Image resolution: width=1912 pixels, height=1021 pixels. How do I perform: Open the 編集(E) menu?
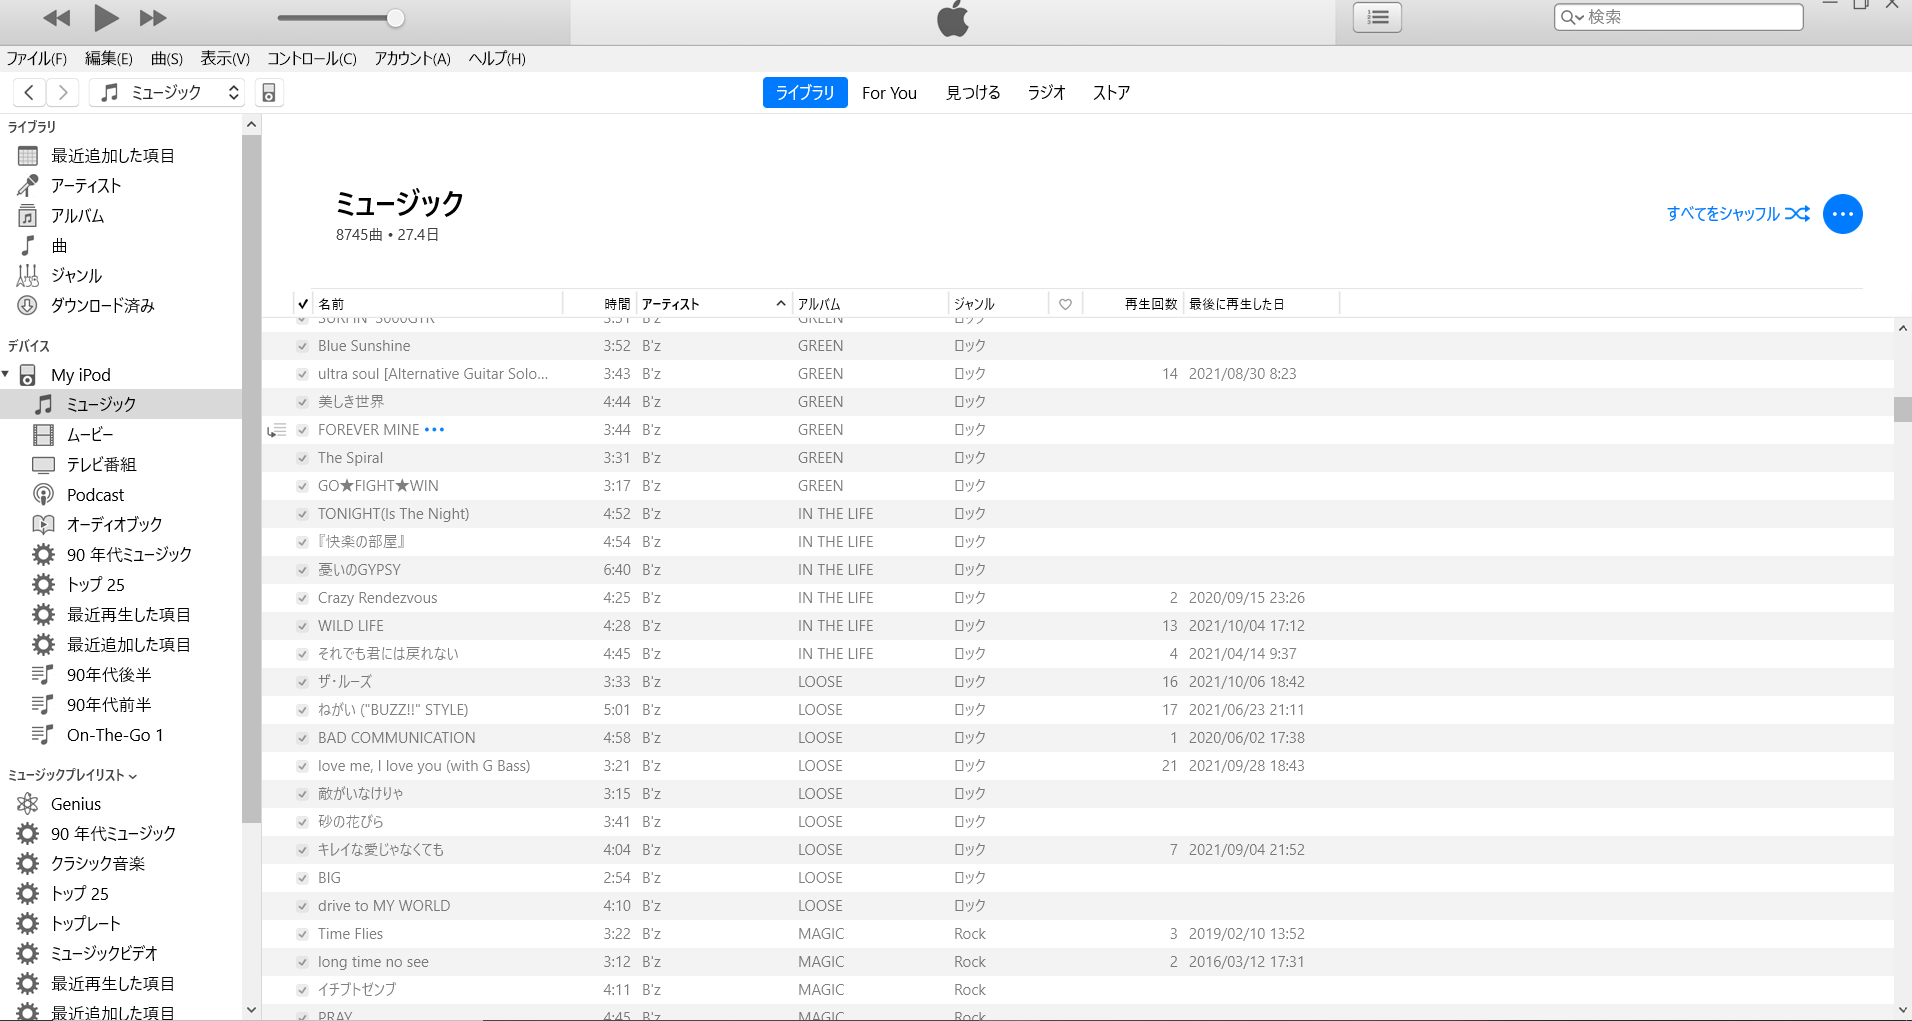[x=109, y=58]
